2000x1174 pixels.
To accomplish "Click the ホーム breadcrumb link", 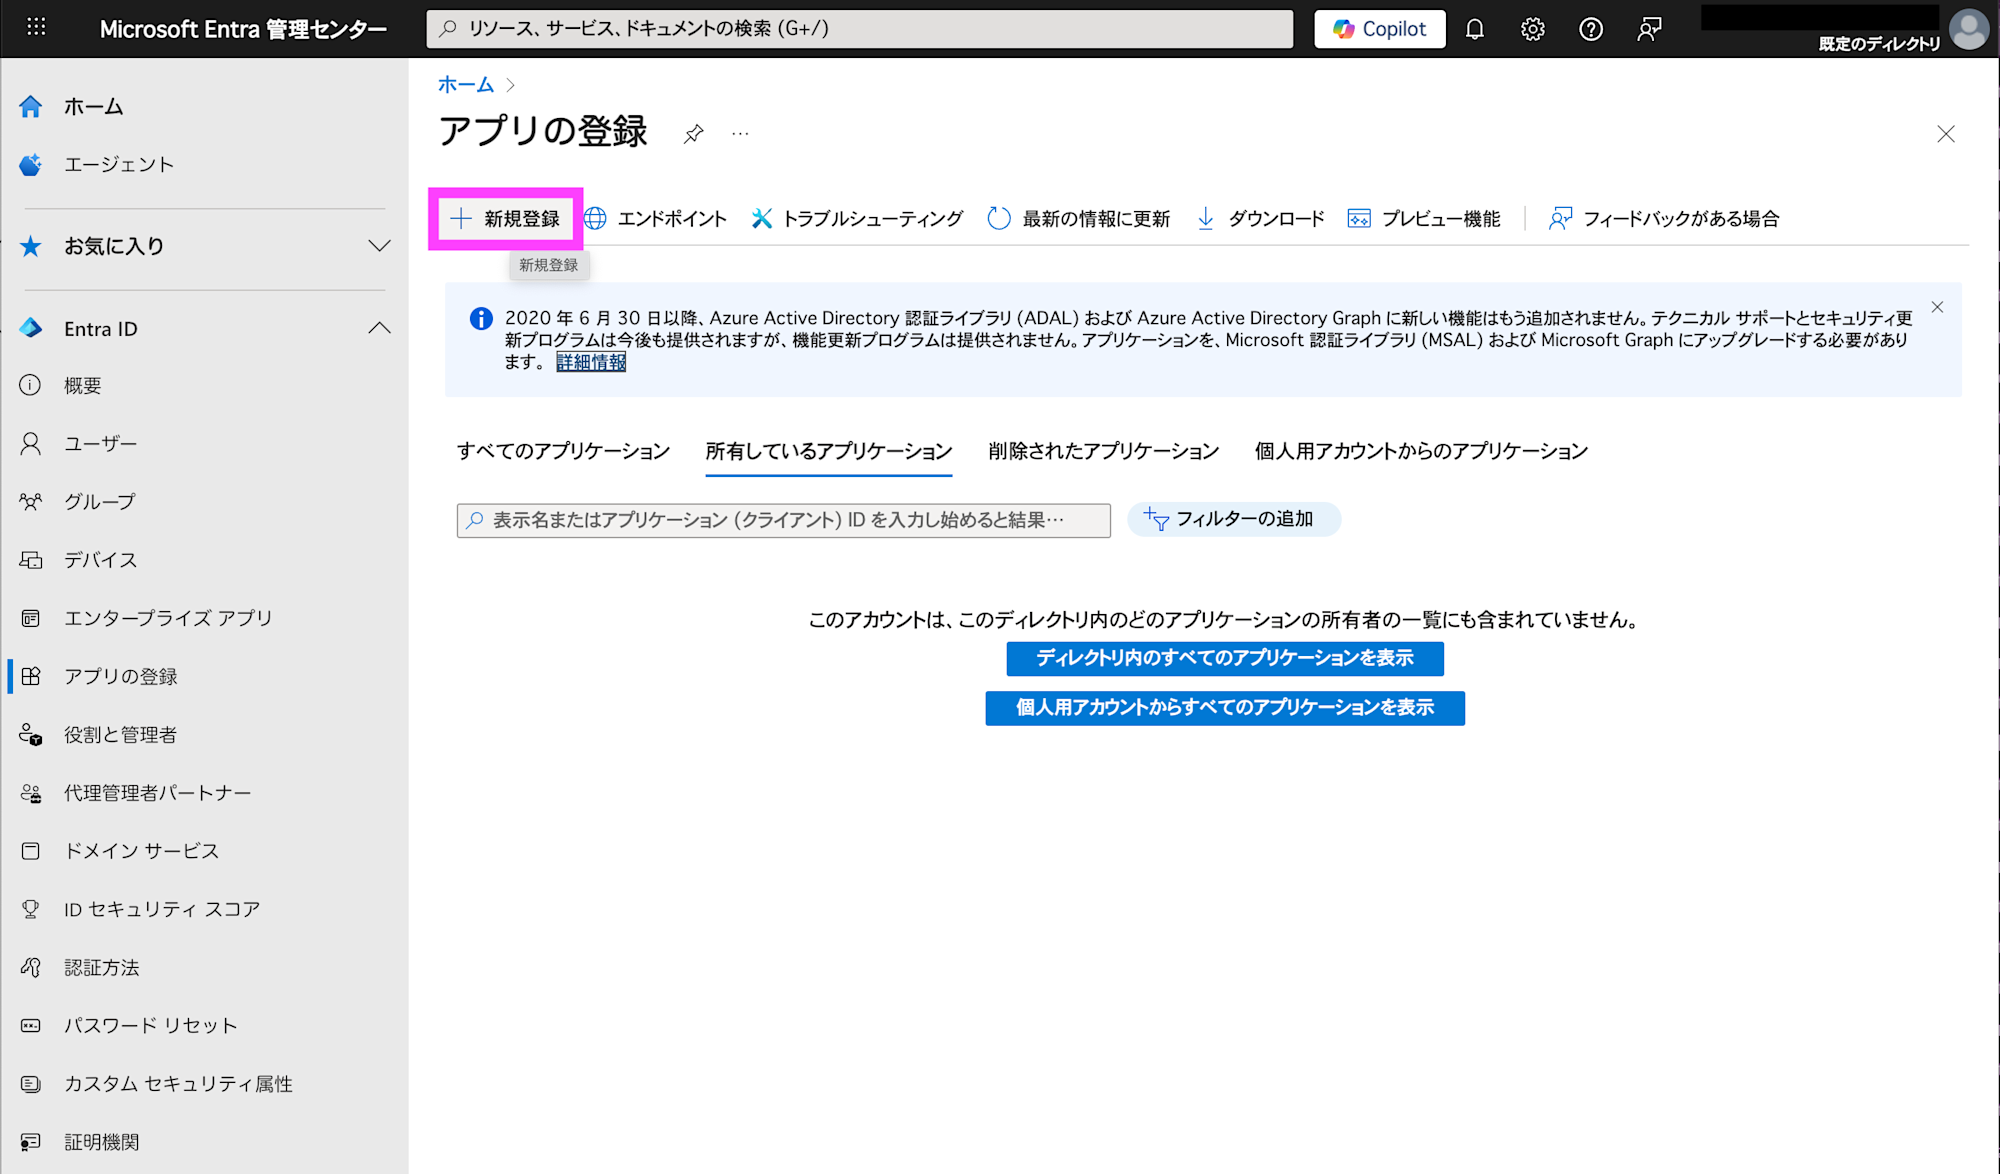I will point(466,85).
